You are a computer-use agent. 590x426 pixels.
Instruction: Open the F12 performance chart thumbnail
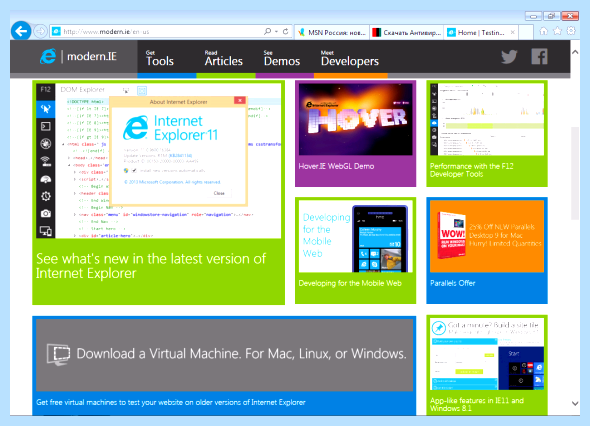(x=487, y=119)
